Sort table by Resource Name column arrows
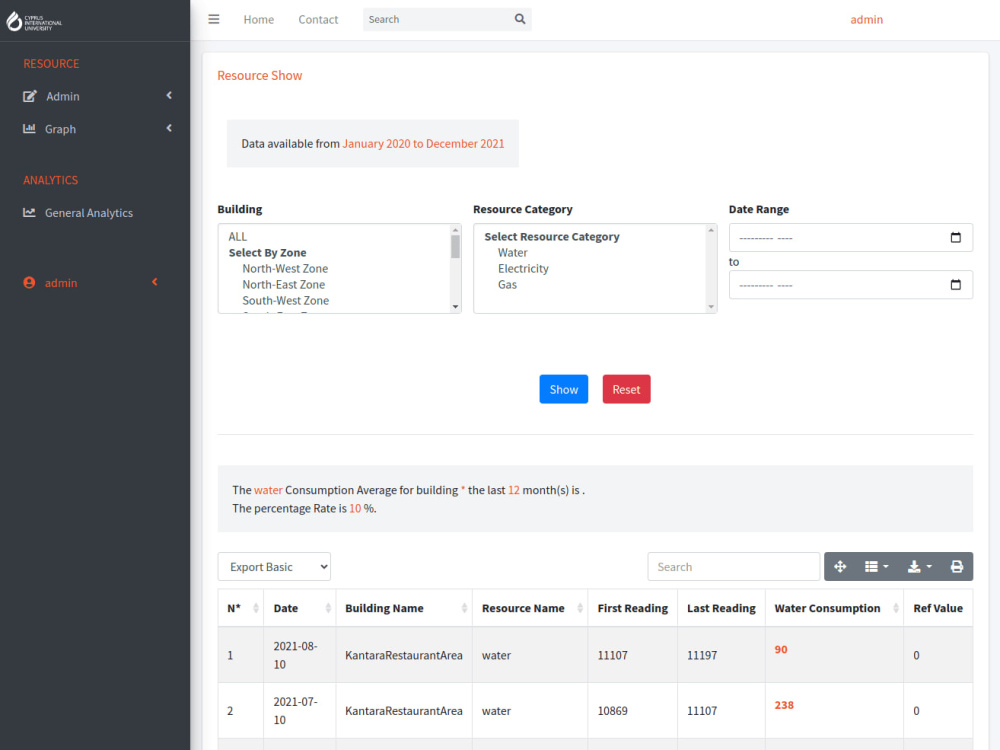Image resolution: width=1000 pixels, height=750 pixels. pos(580,608)
